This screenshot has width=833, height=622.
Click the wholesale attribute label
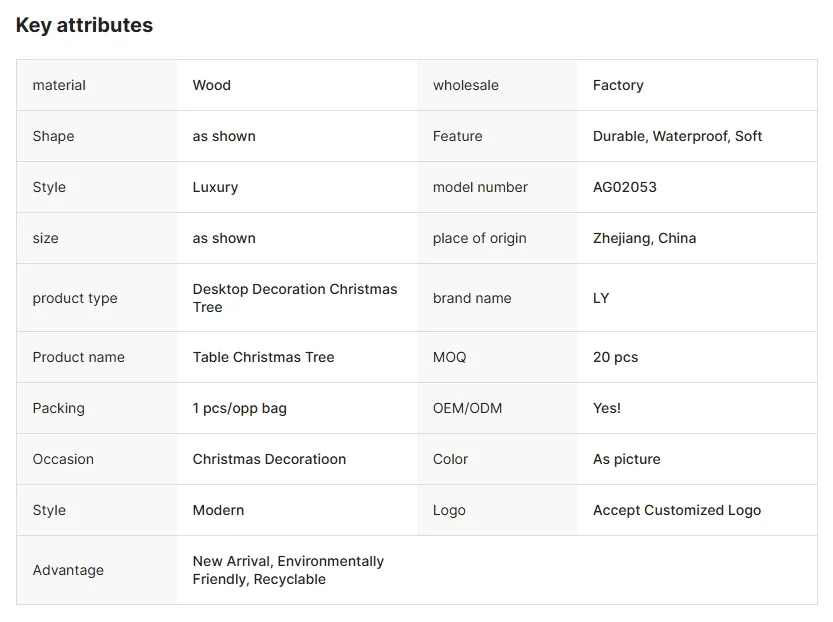click(x=466, y=85)
